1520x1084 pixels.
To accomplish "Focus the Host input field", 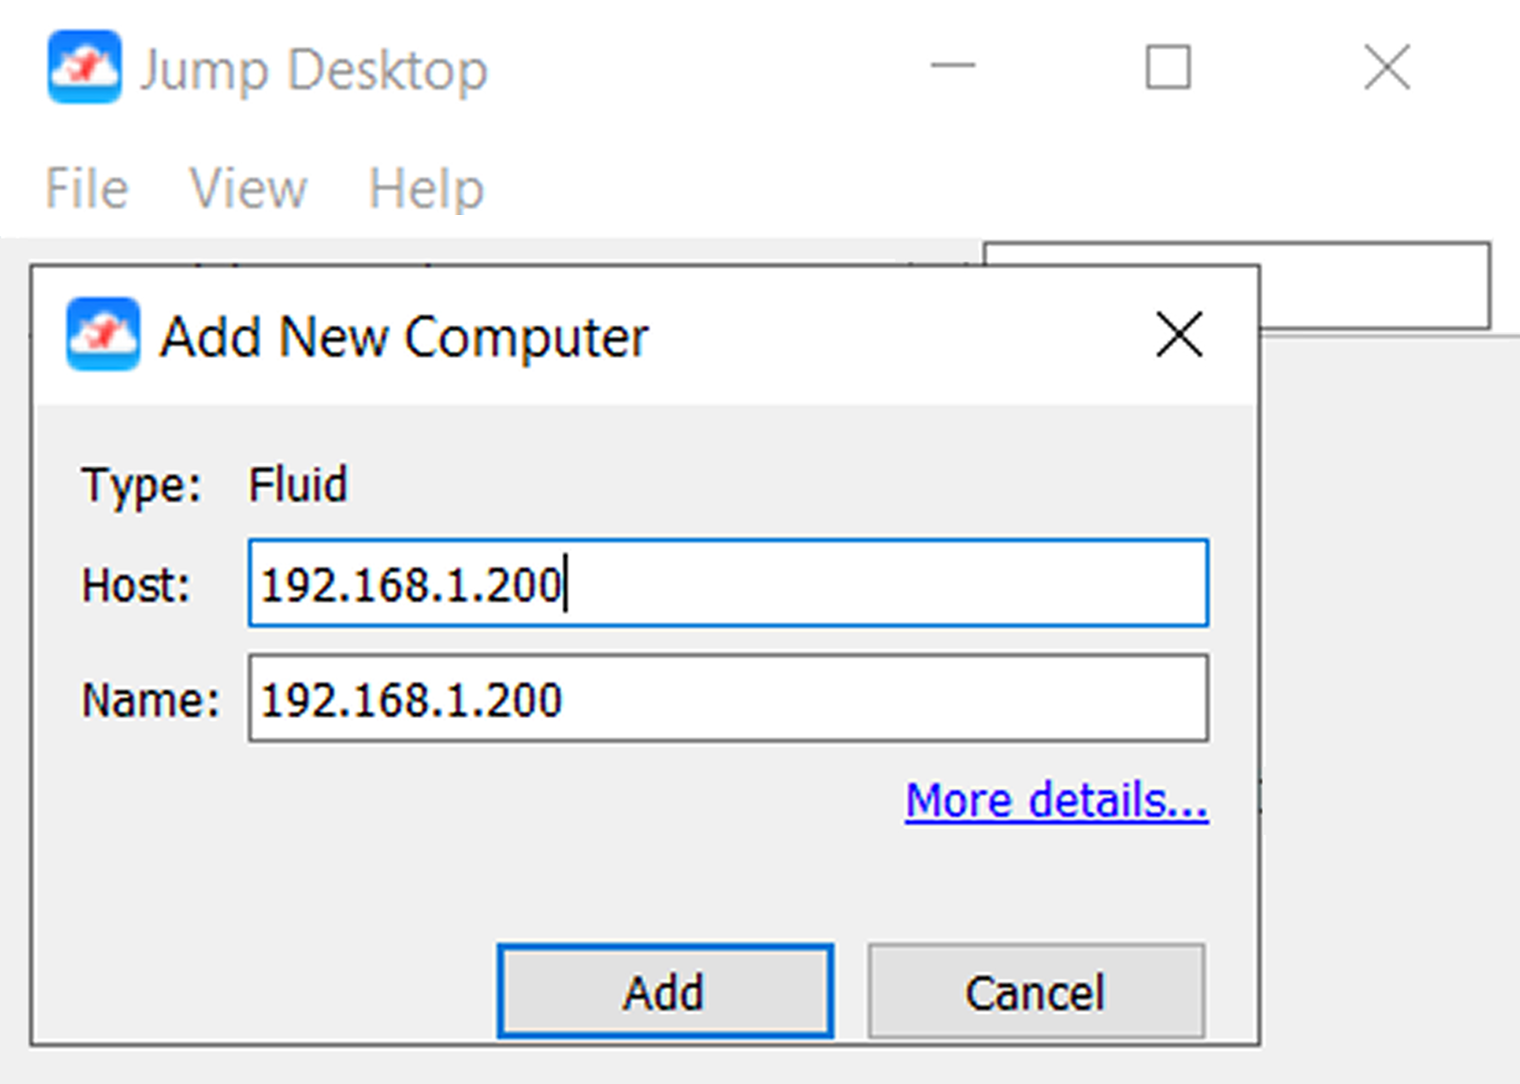I will click(x=728, y=583).
